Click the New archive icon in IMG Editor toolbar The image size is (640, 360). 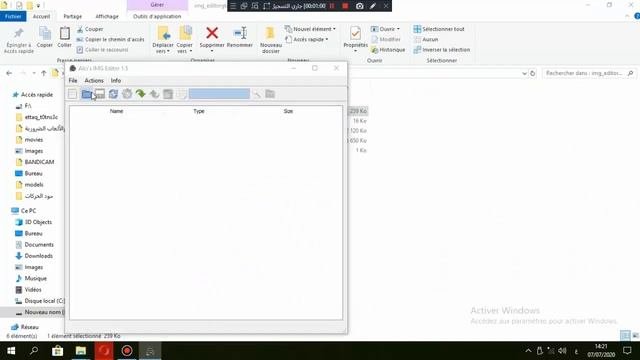(x=72, y=94)
